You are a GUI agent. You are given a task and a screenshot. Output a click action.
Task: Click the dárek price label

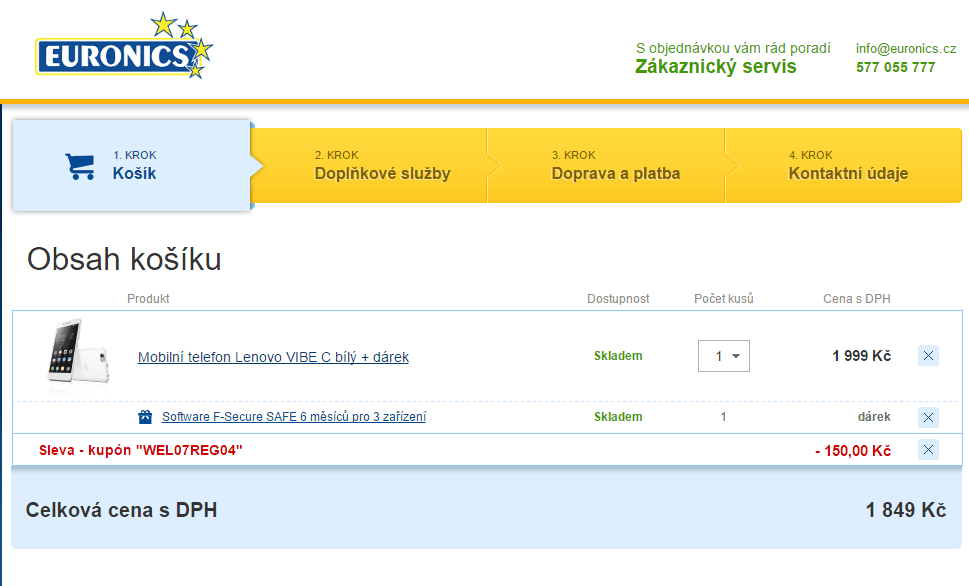coord(874,417)
